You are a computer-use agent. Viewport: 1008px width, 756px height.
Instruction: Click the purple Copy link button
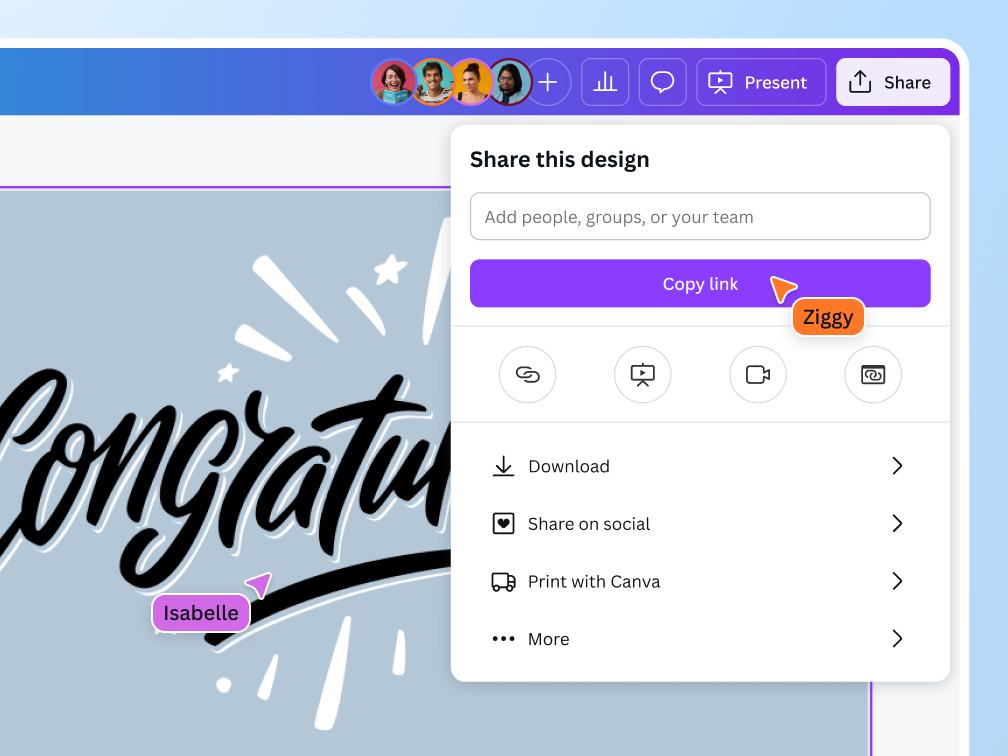click(x=700, y=284)
